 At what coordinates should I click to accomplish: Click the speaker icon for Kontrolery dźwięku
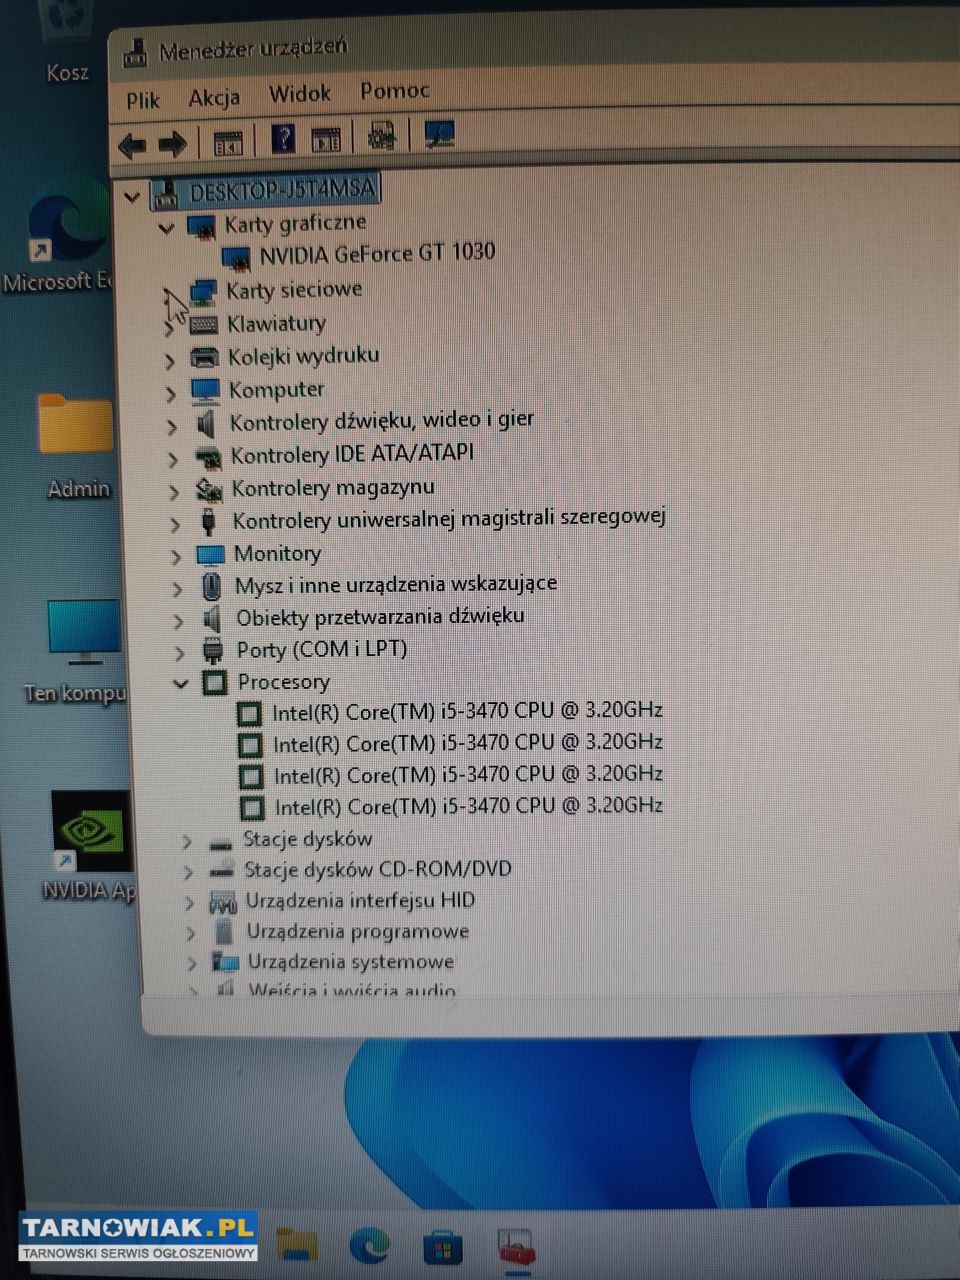206,424
